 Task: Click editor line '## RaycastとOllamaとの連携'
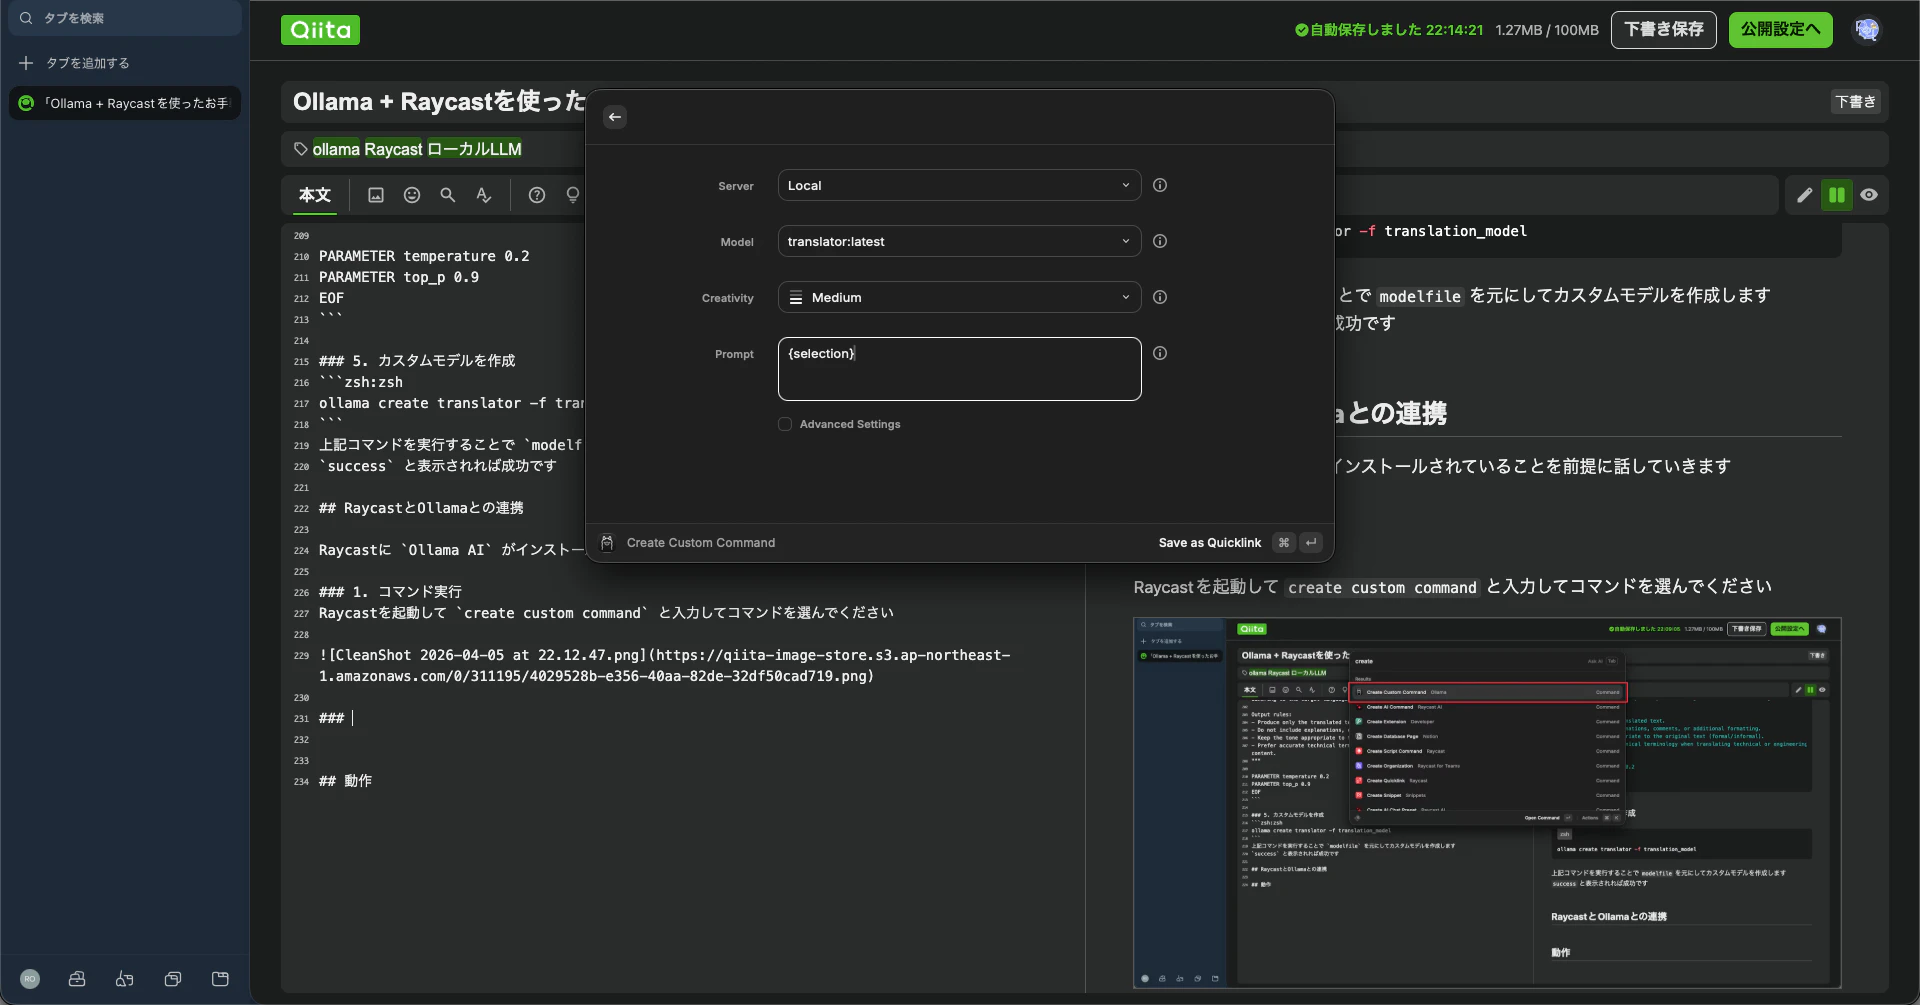pos(421,508)
